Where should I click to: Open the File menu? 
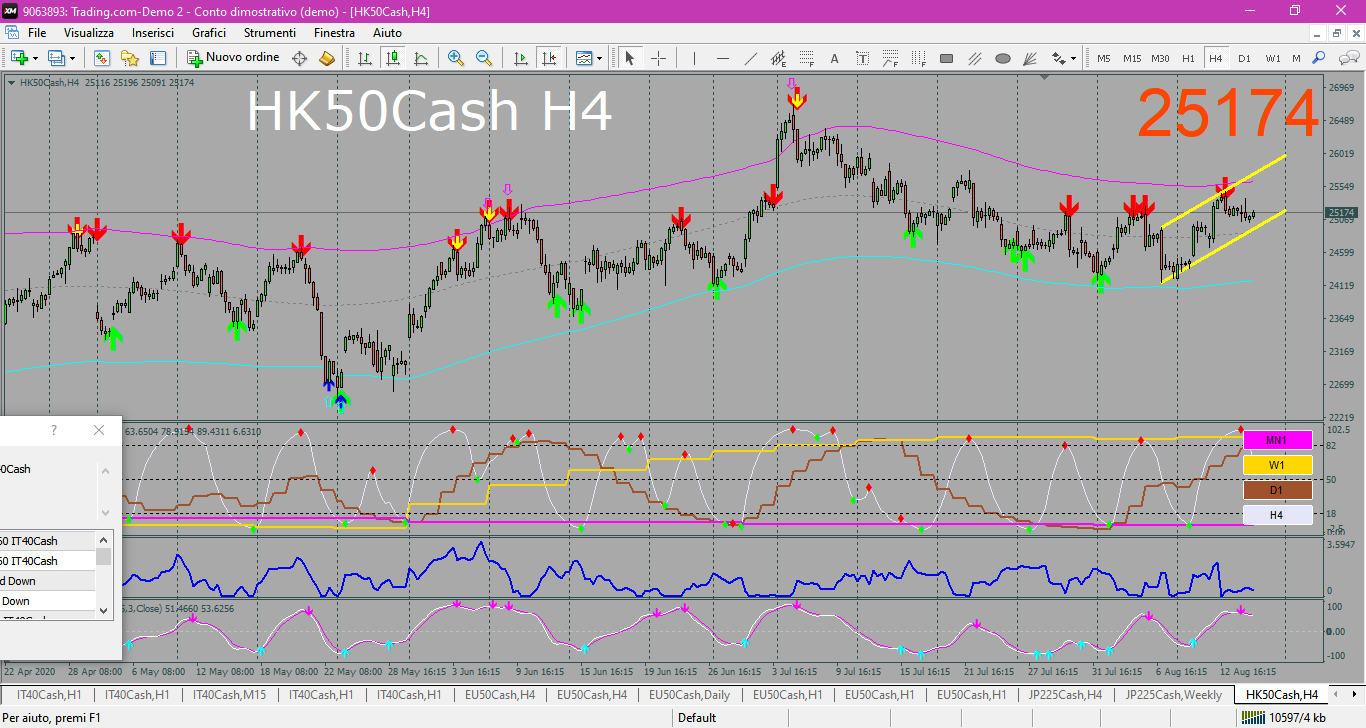[37, 33]
